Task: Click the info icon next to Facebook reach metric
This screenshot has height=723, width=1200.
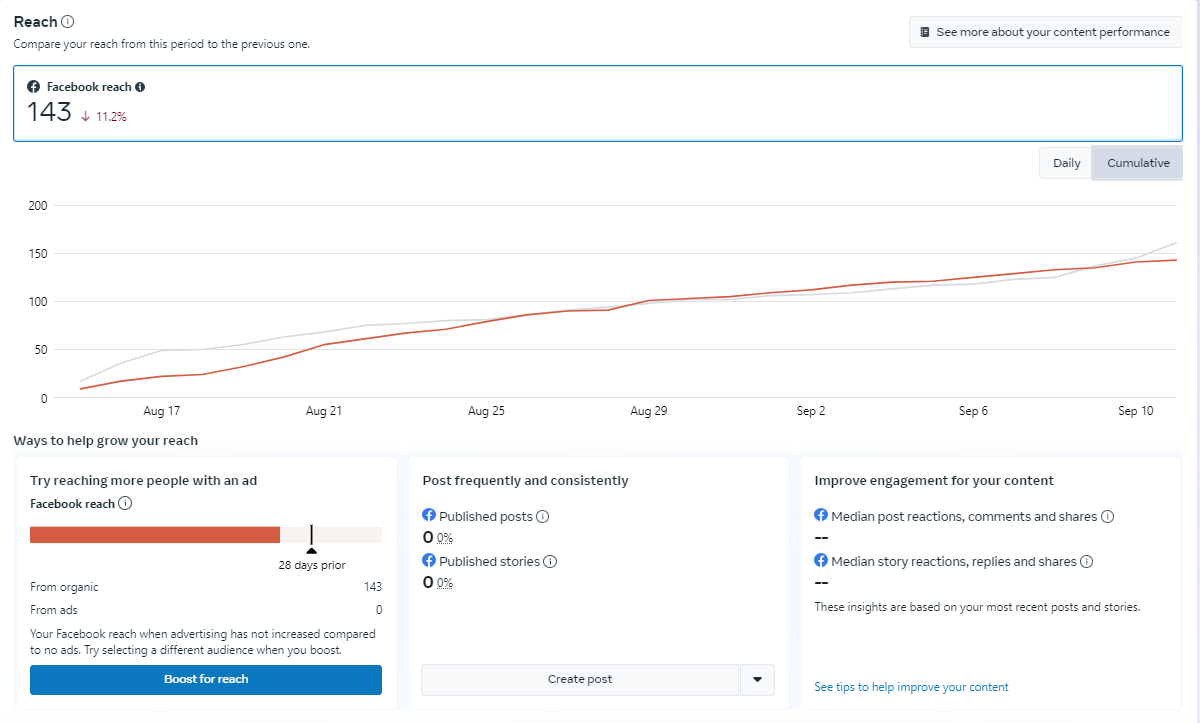Action: click(140, 87)
